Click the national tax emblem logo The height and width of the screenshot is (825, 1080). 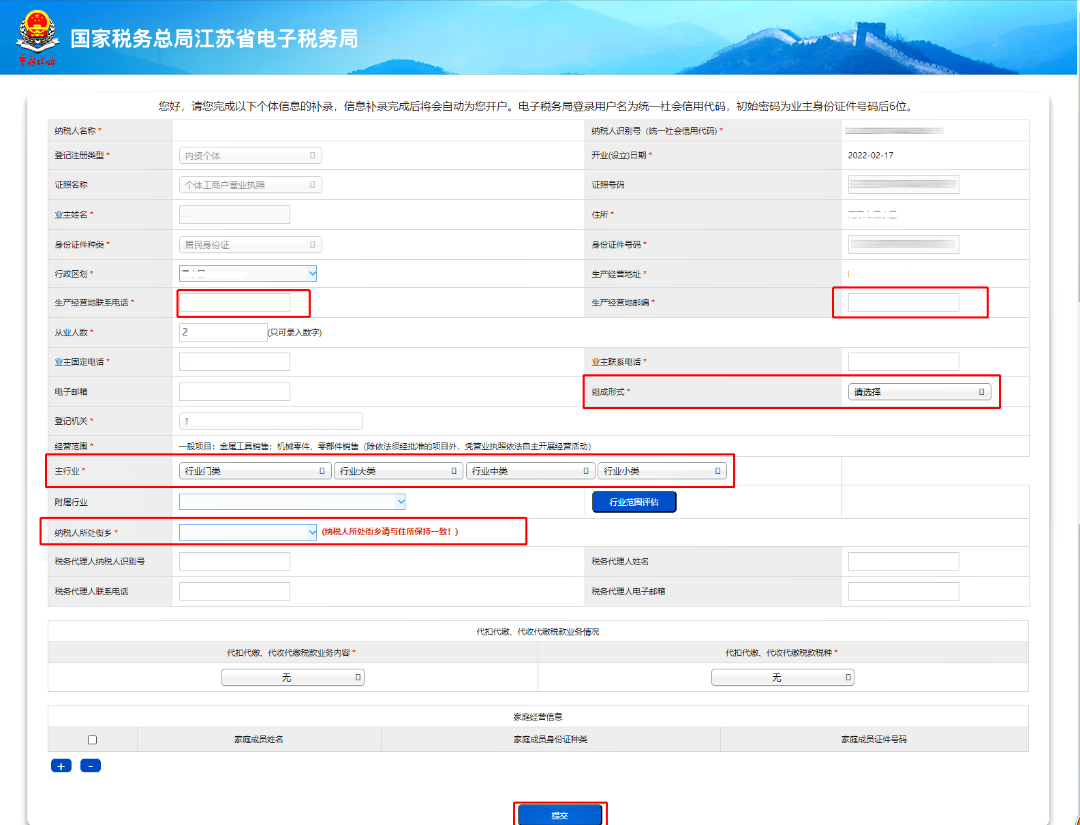click(37, 38)
